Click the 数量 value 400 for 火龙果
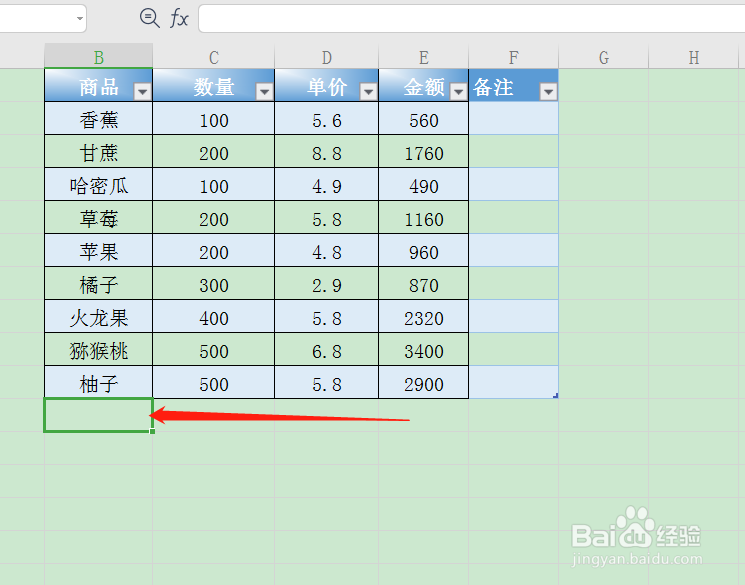The height and width of the screenshot is (585, 745). (x=213, y=316)
